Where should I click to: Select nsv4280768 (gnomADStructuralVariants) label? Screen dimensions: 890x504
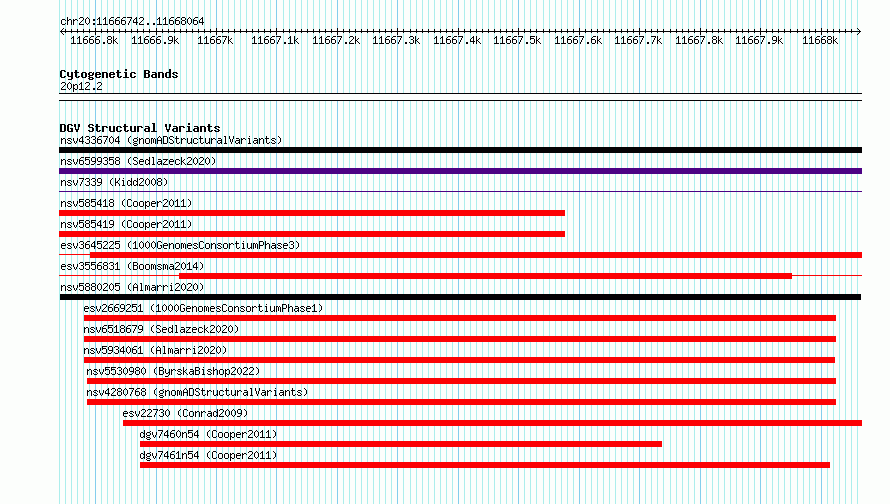[197, 392]
